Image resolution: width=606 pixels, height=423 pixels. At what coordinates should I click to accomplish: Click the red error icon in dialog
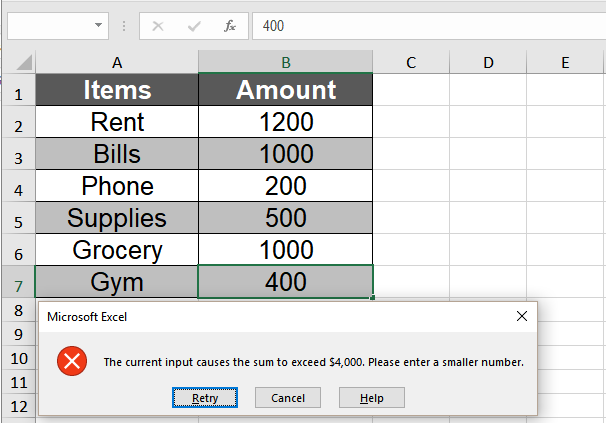tap(72, 362)
